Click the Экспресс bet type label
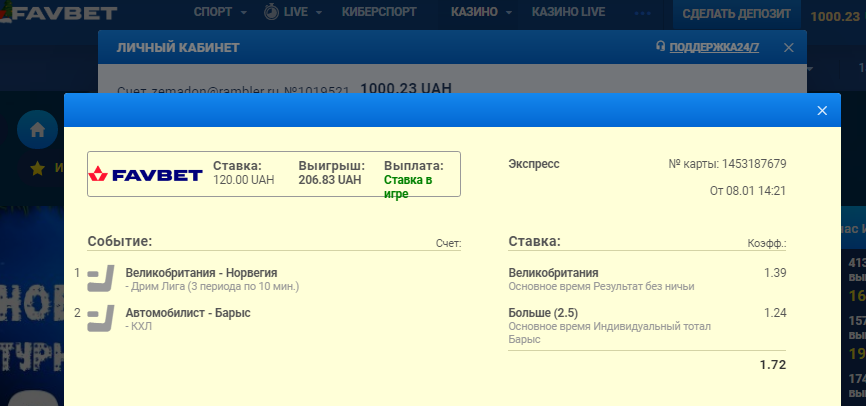The width and height of the screenshot is (866, 406). pyautogui.click(x=534, y=164)
